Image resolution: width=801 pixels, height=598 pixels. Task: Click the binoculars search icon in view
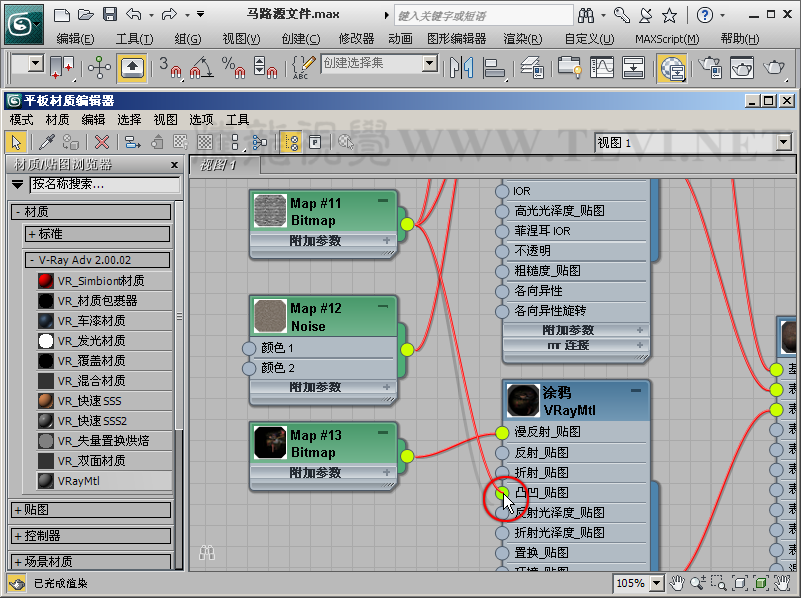(208, 551)
